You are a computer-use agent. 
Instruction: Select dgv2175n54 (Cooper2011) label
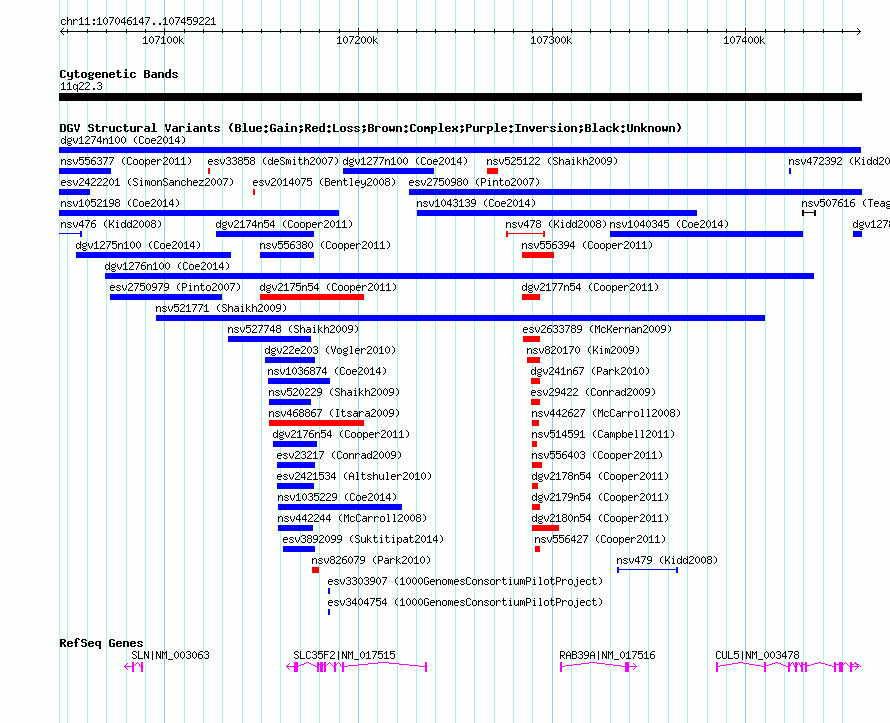329,287
